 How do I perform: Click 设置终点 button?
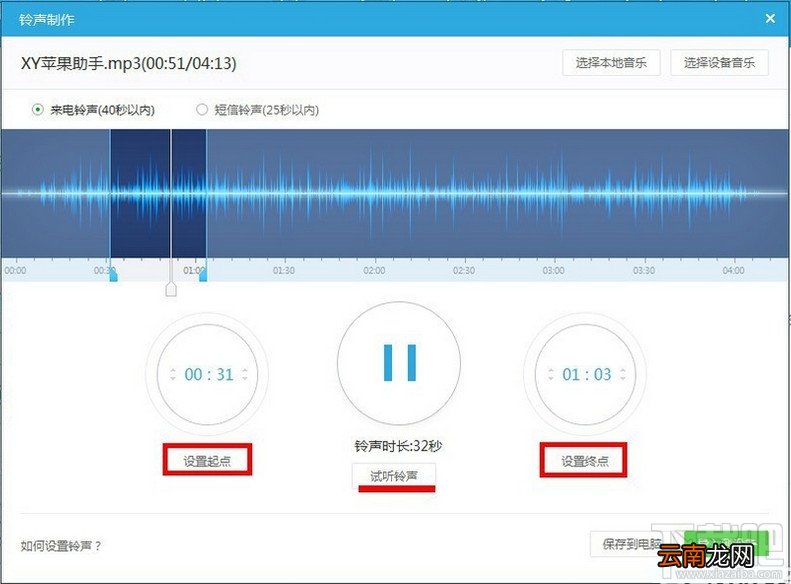point(584,461)
